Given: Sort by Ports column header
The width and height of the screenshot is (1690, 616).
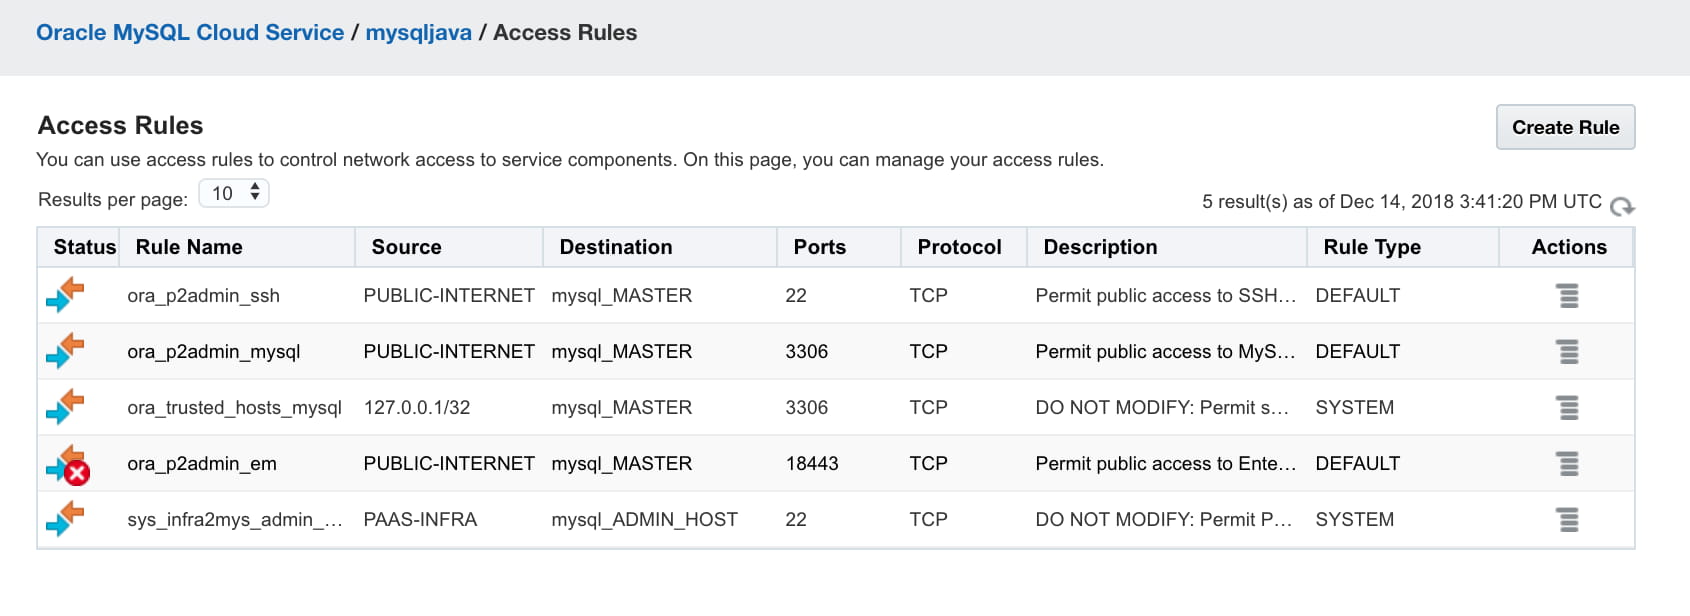Looking at the screenshot, I should (x=820, y=247).
